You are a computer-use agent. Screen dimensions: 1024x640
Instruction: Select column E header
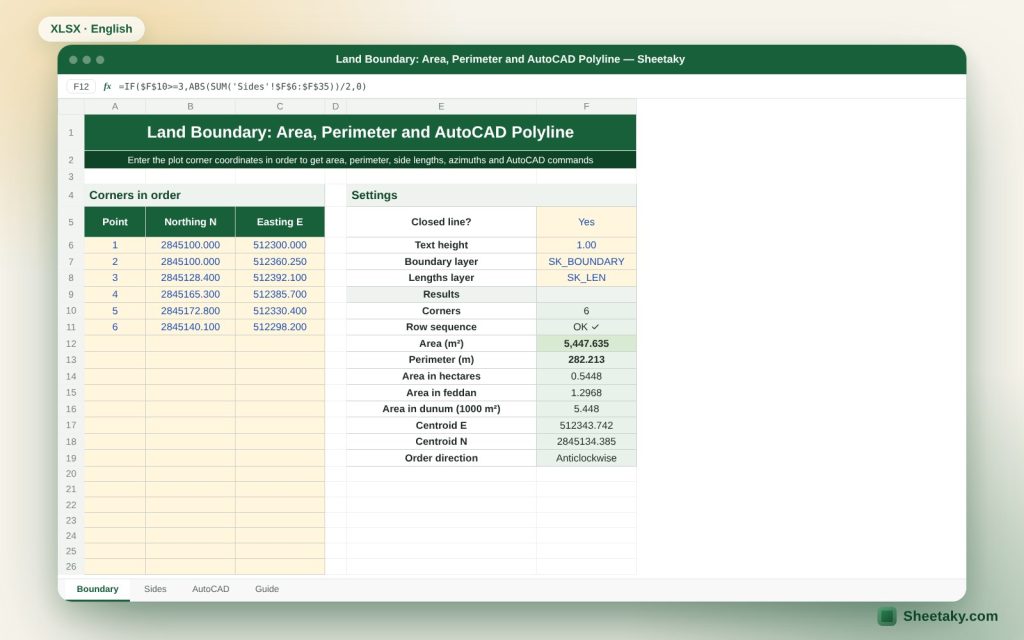coord(441,106)
